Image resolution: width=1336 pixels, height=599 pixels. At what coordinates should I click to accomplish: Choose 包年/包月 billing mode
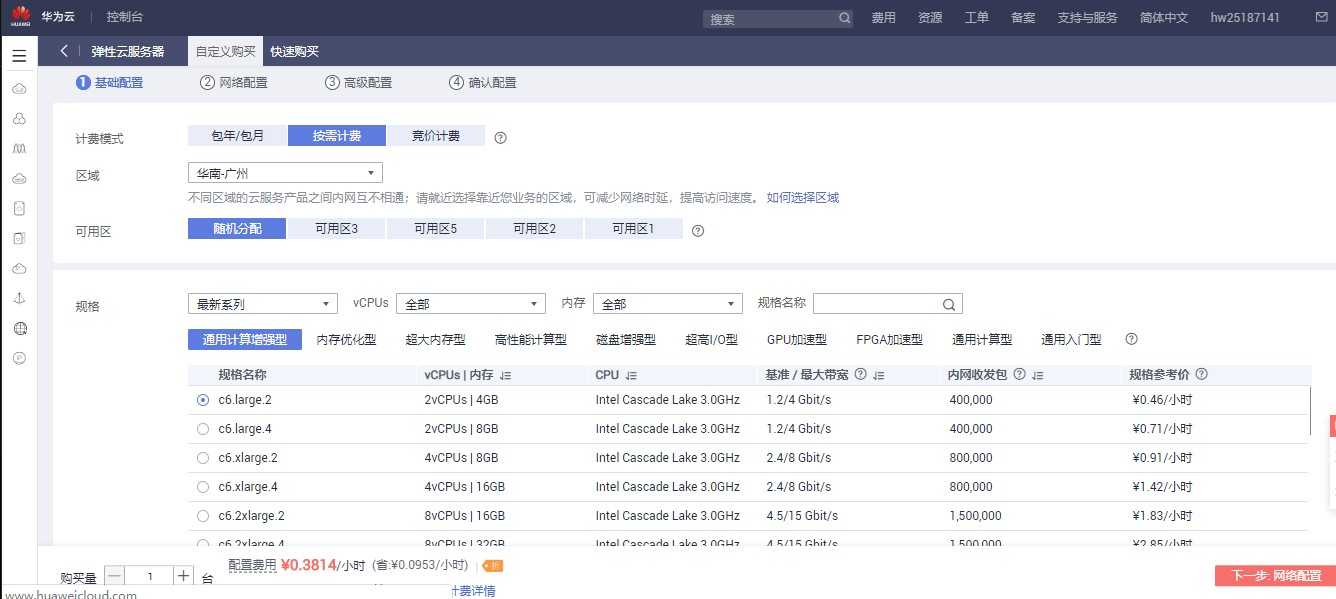(x=237, y=136)
